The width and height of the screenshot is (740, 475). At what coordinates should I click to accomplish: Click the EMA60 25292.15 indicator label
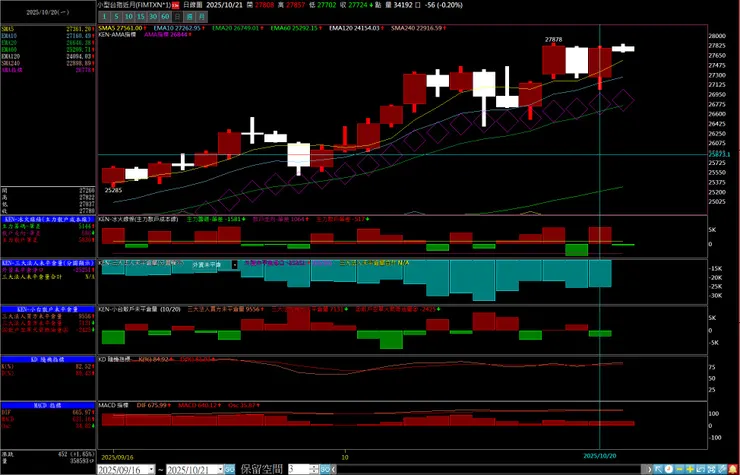click(294, 28)
